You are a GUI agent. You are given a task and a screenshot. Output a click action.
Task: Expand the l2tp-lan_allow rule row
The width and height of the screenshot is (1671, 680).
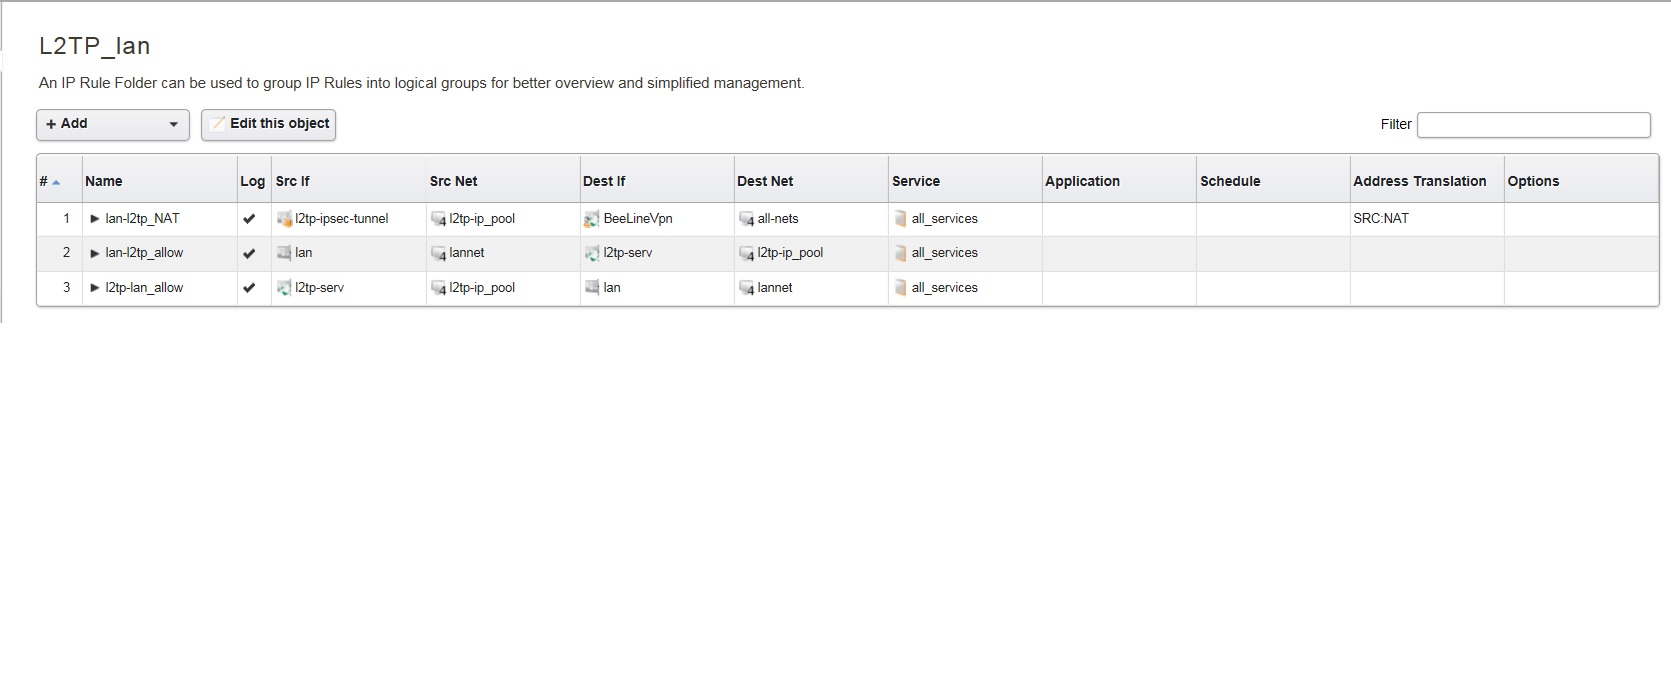point(95,288)
